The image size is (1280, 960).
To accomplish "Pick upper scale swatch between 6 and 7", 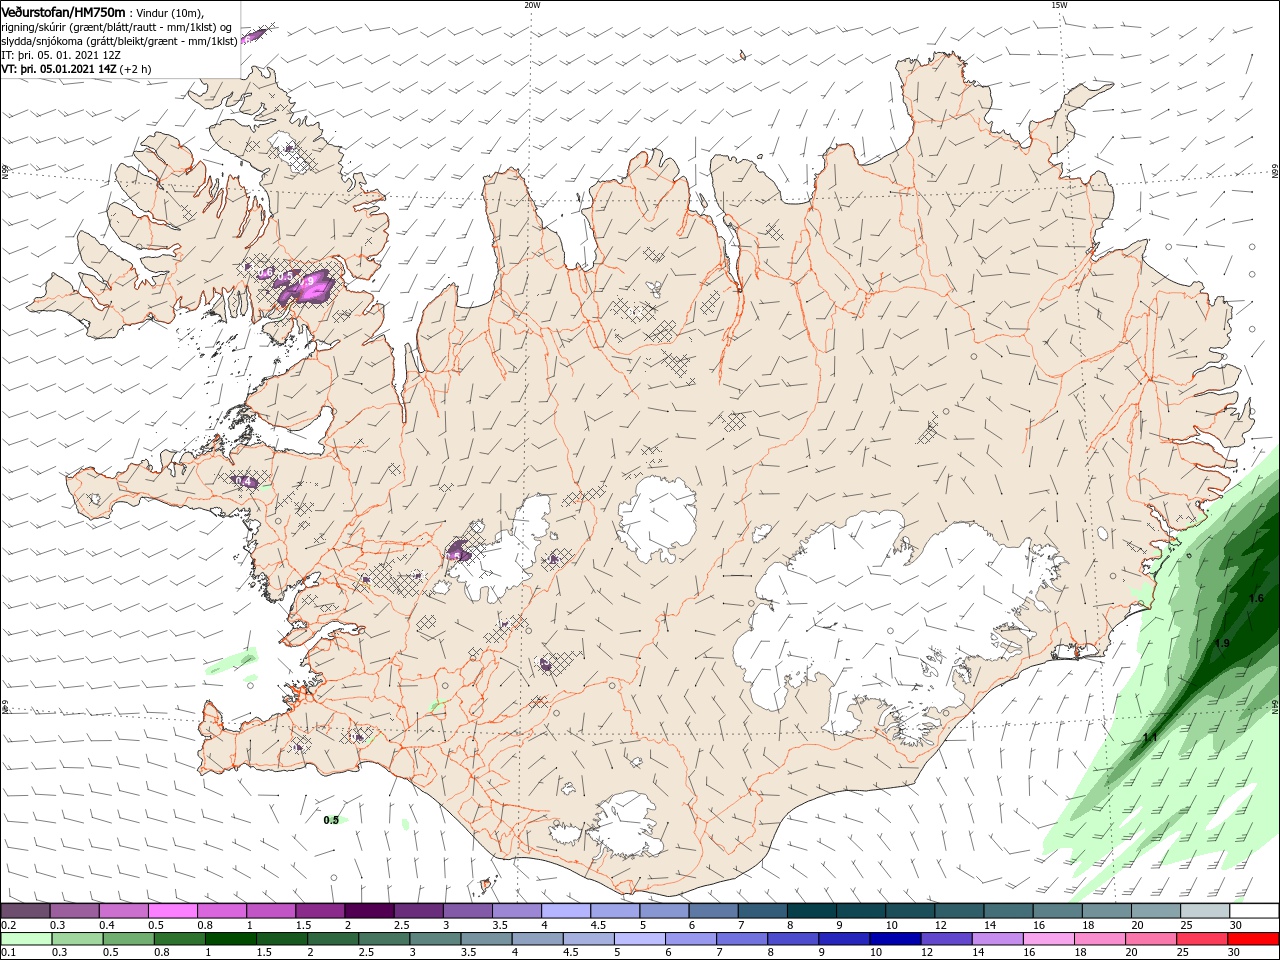I will 713,911.
